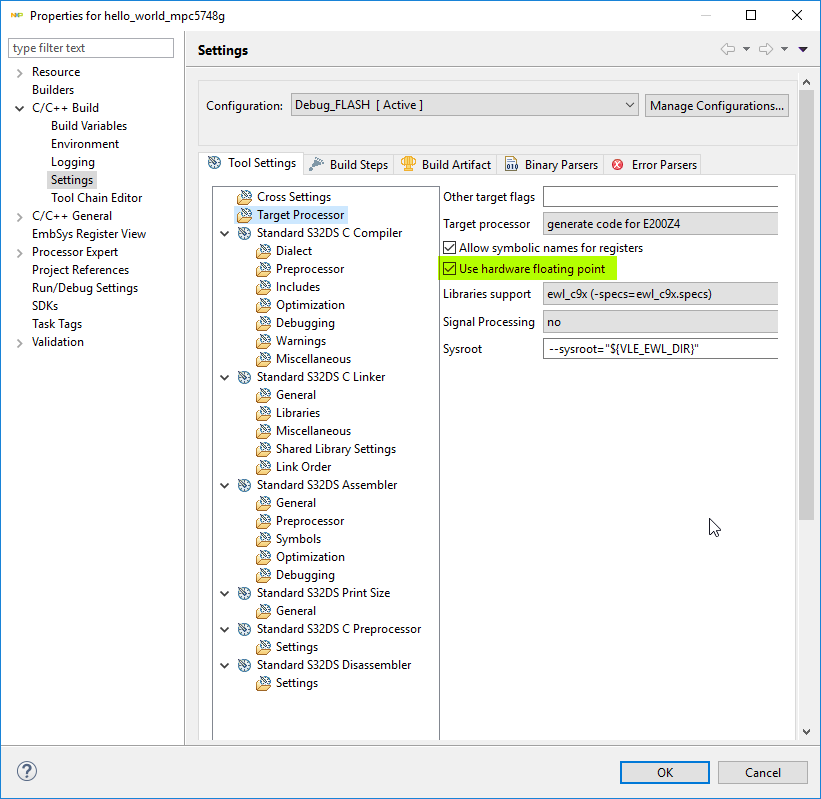Switch to the Build Steps tab
Screen dimensions: 821x799
(349, 164)
